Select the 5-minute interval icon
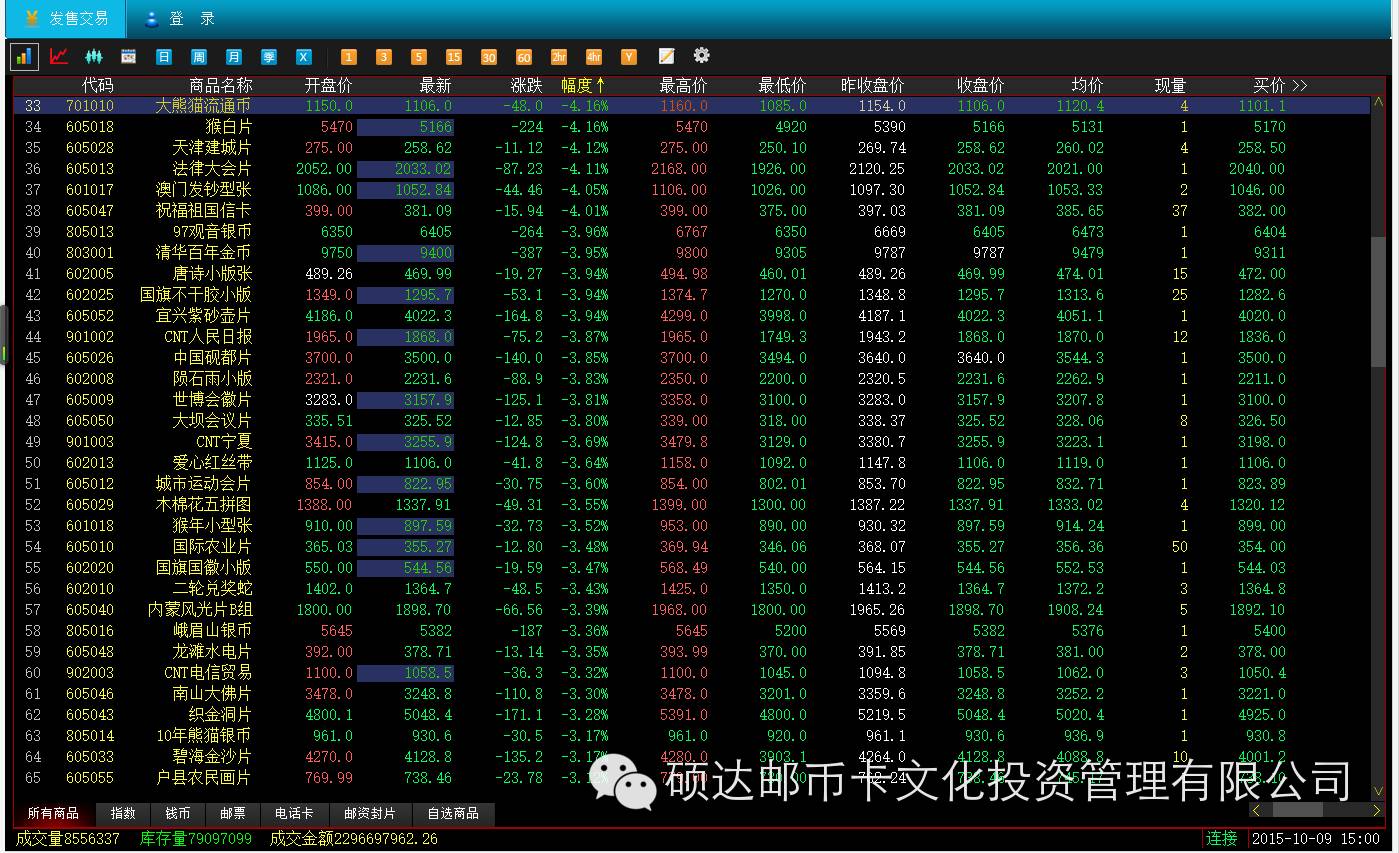The width and height of the screenshot is (1399, 853). click(419, 57)
